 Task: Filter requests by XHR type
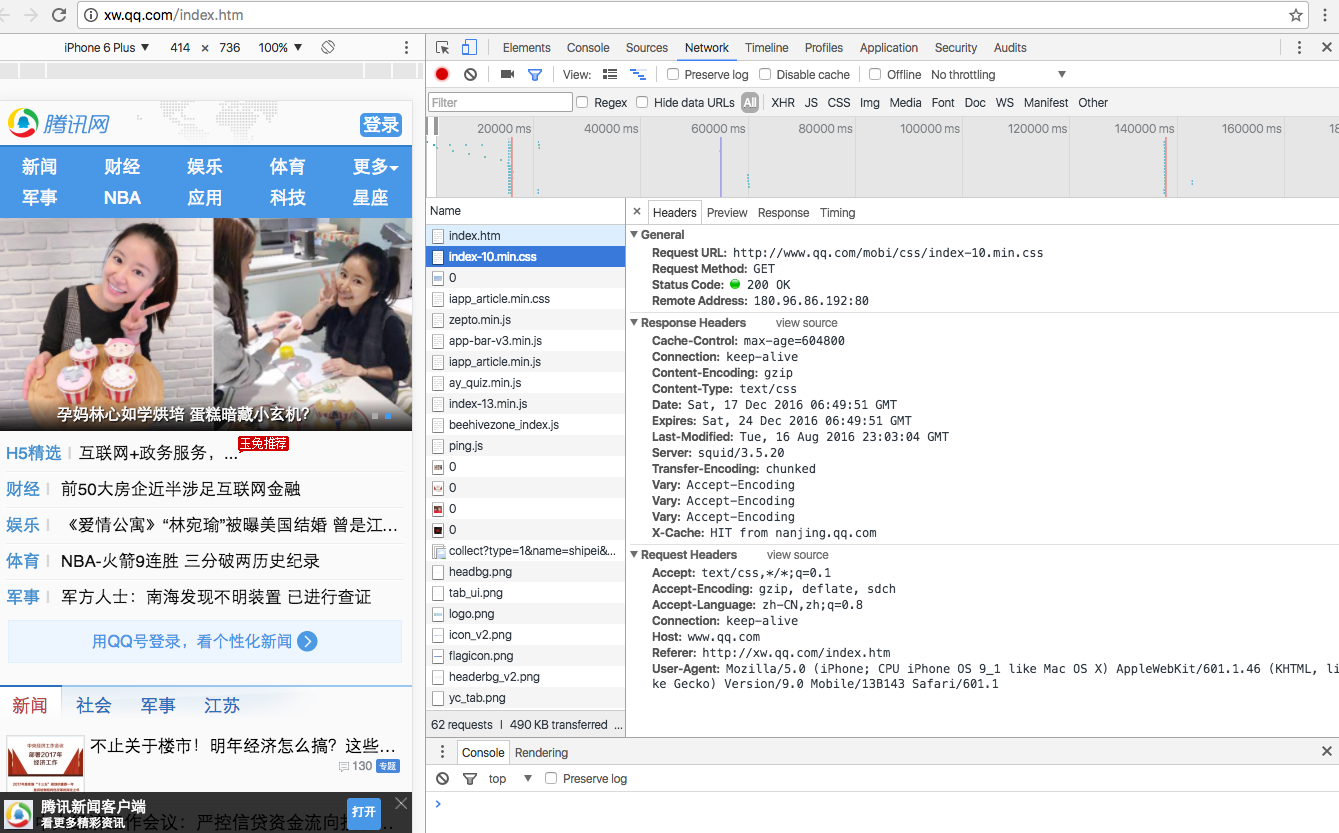783,102
